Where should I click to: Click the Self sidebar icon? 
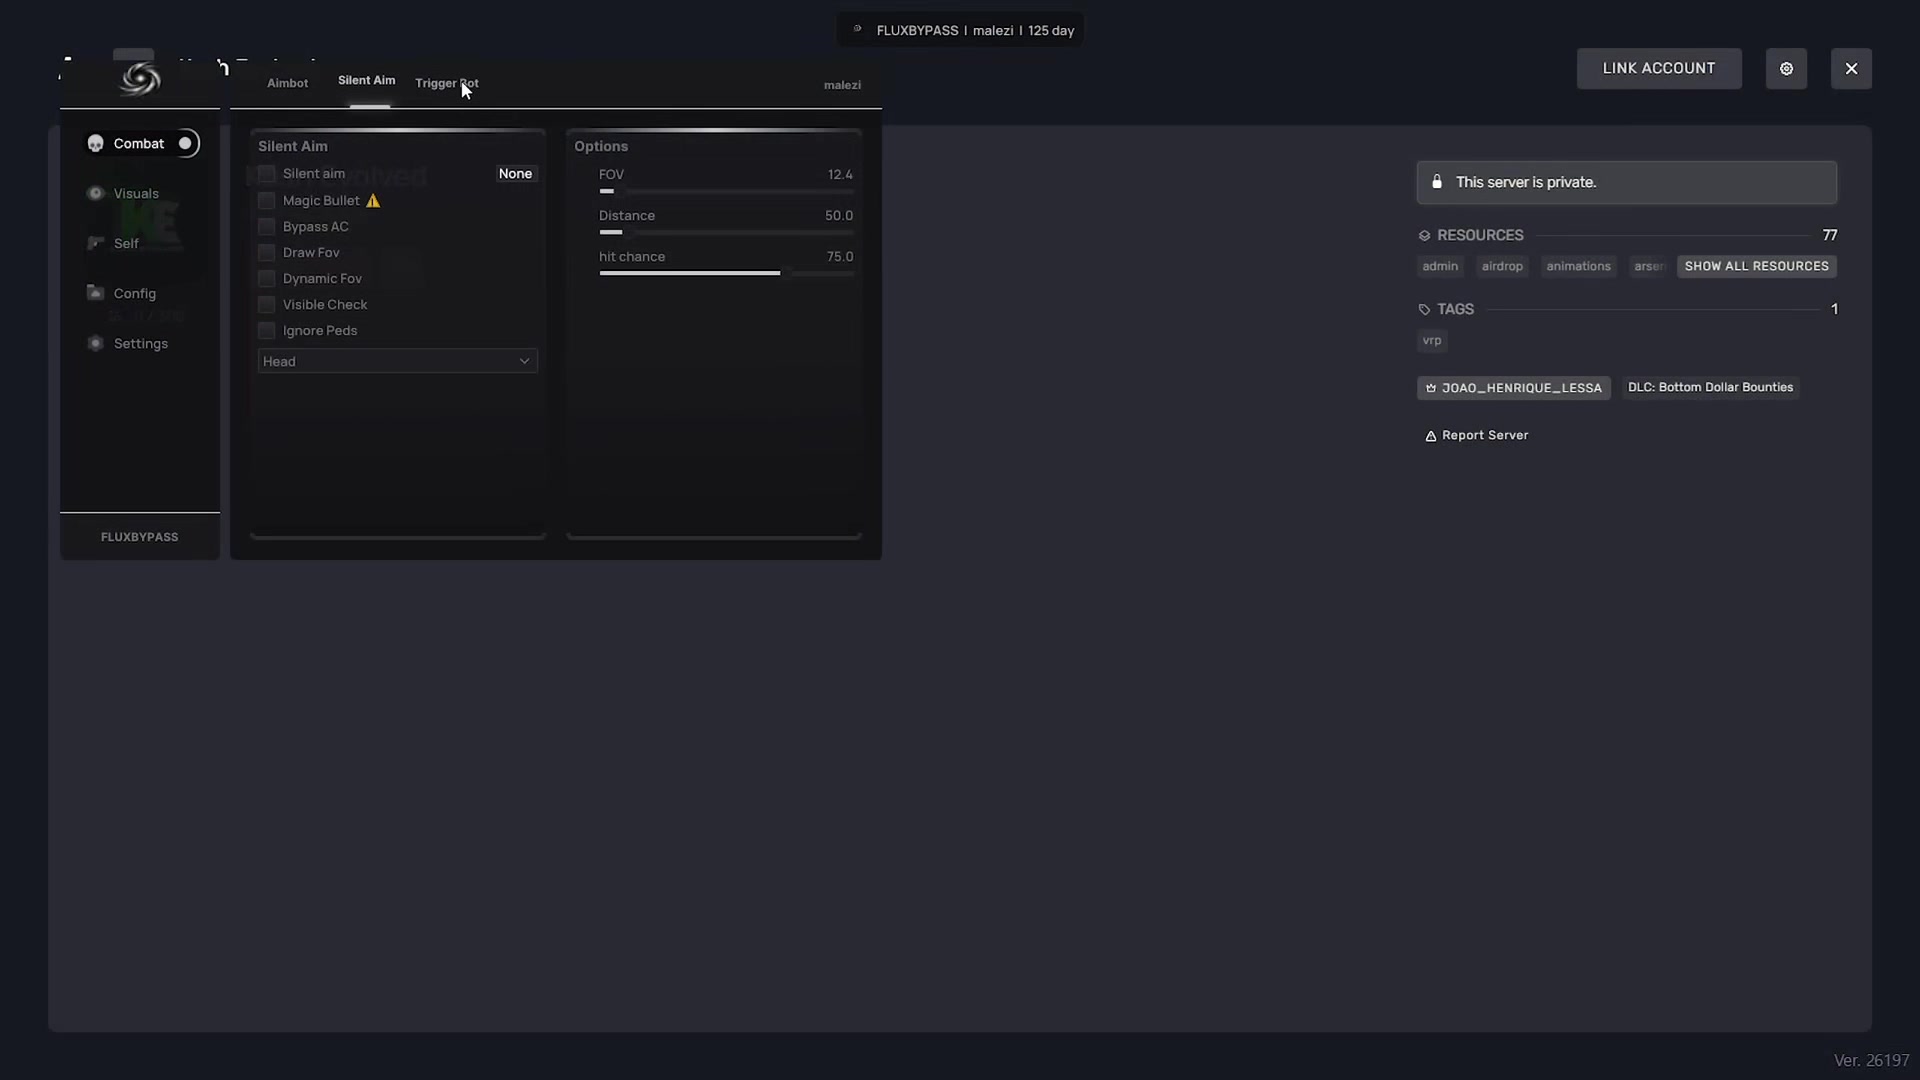click(x=96, y=244)
